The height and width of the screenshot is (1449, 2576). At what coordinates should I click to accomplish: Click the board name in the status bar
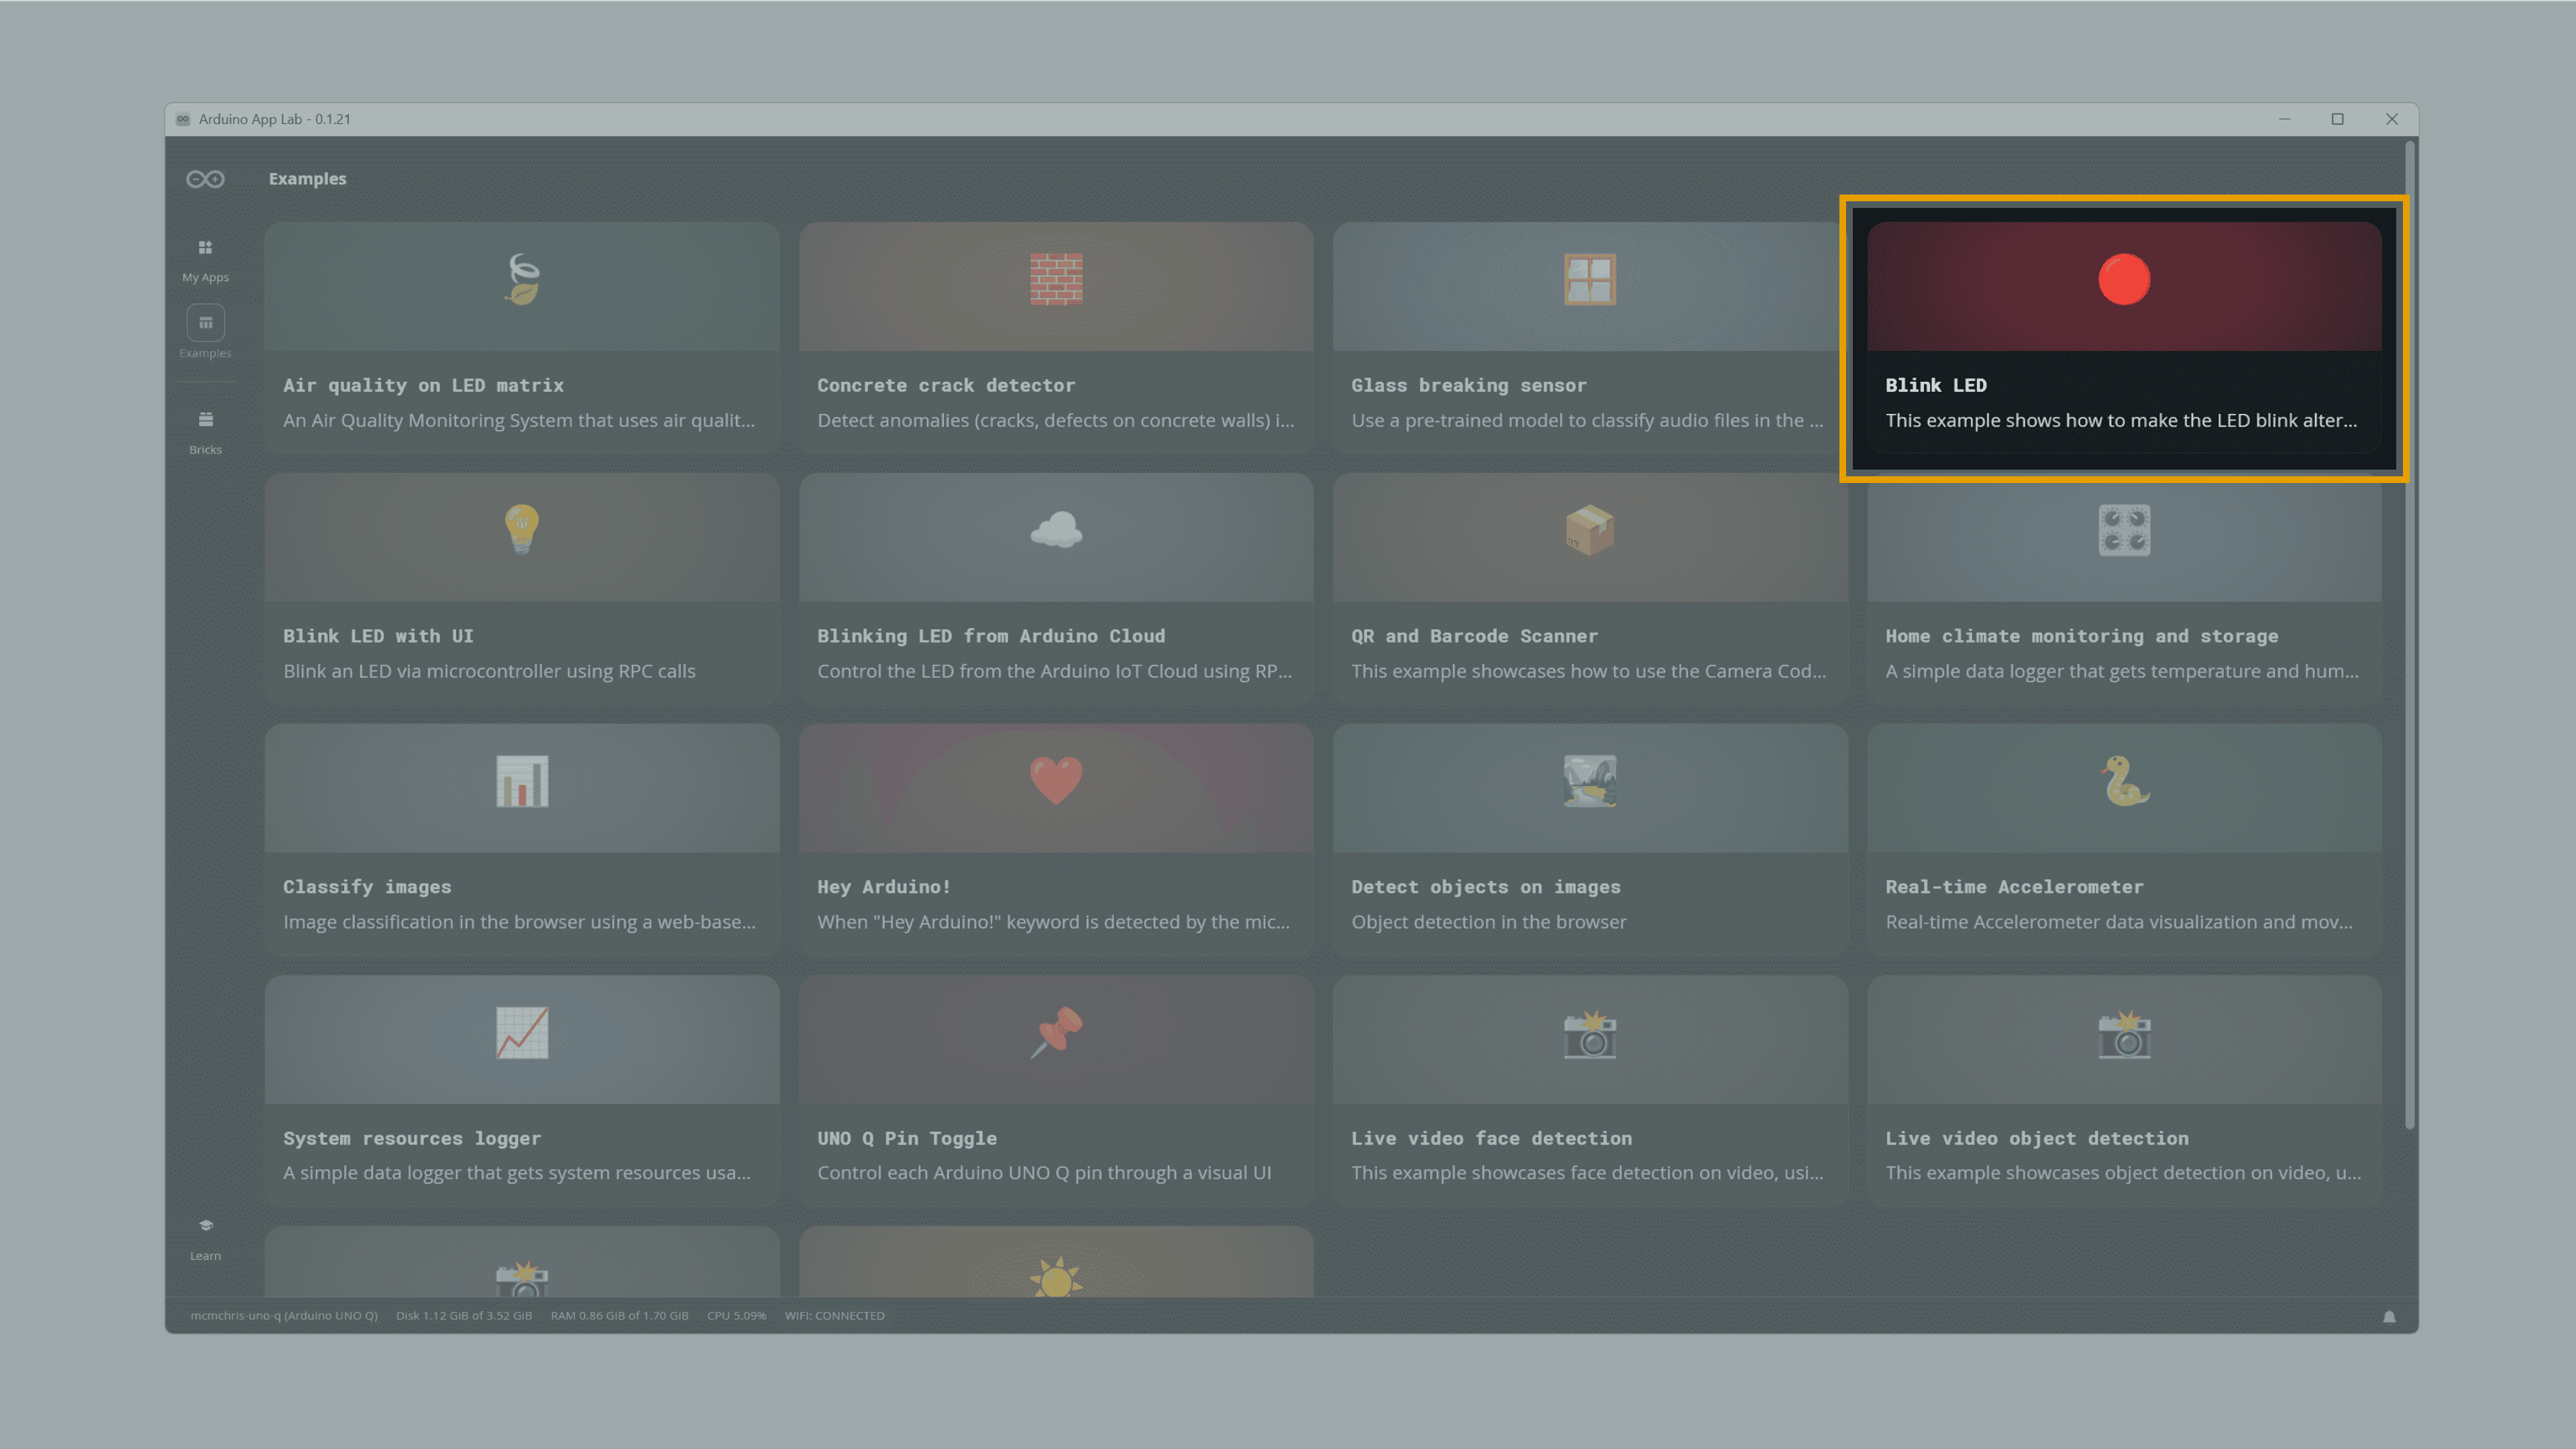284,1316
